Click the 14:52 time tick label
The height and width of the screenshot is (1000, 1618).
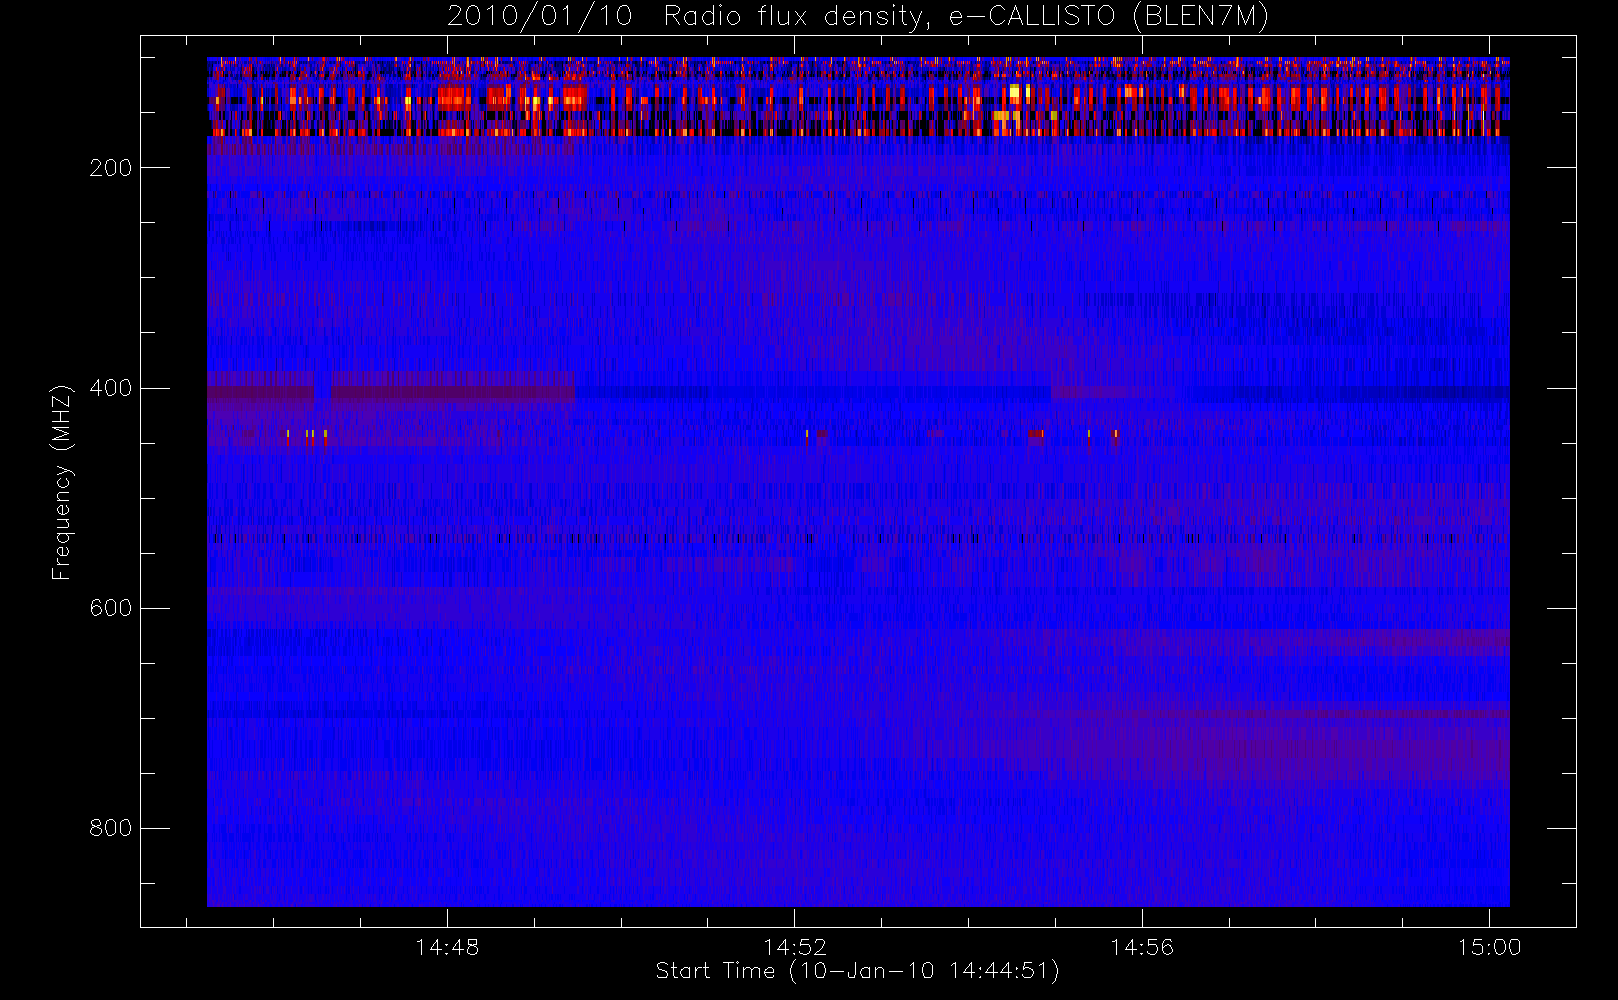[x=795, y=947]
